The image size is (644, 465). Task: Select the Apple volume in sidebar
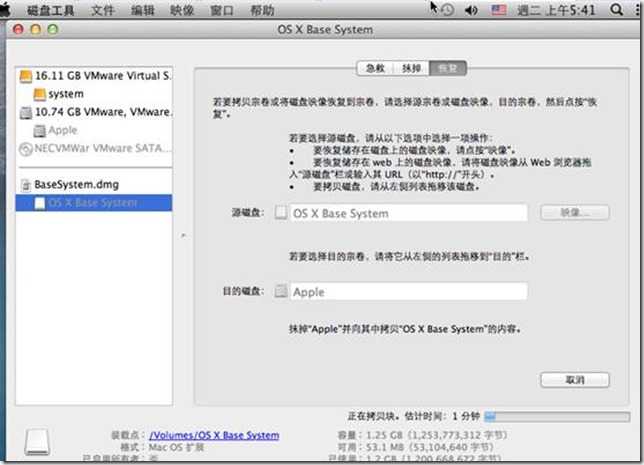point(94,130)
